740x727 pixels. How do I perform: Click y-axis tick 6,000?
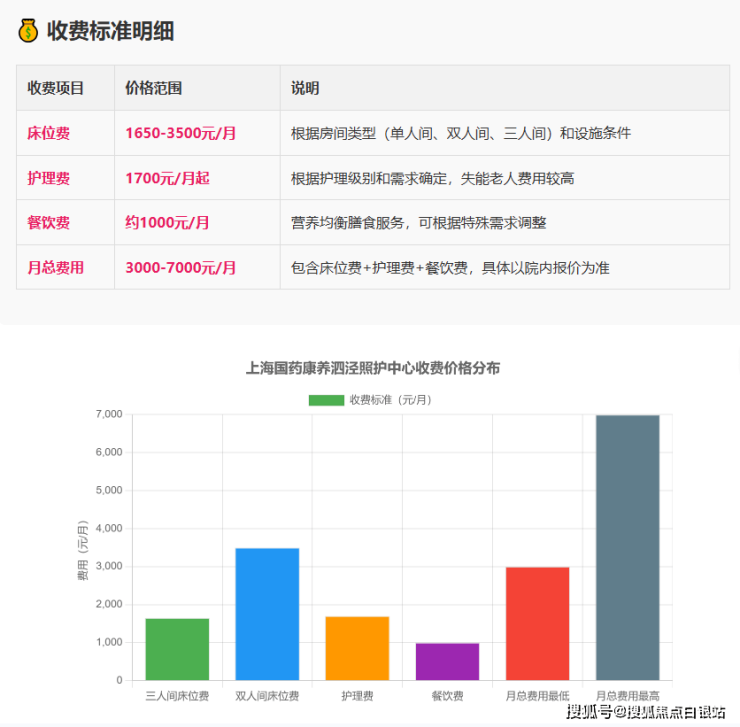click(x=109, y=452)
